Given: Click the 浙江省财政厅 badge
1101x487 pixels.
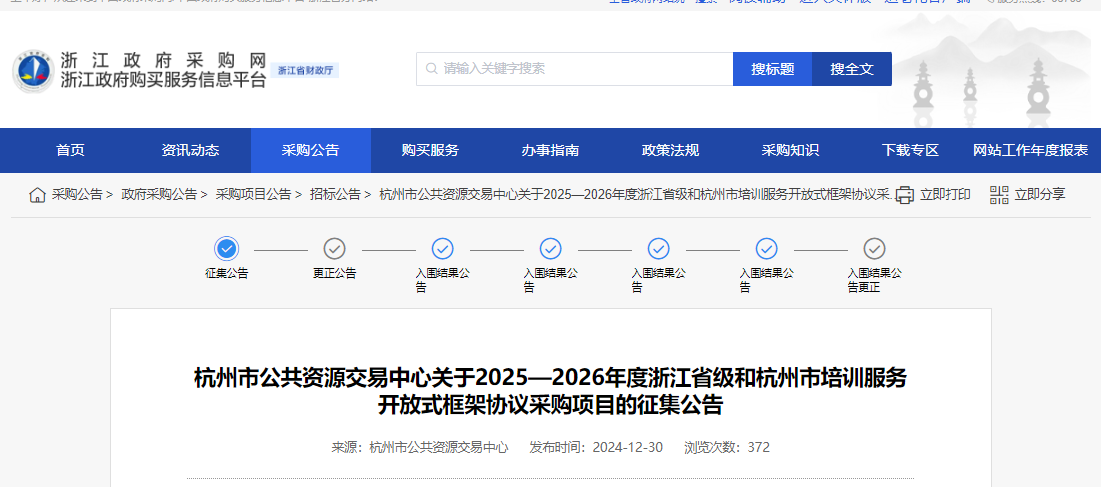Looking at the screenshot, I should point(305,71).
